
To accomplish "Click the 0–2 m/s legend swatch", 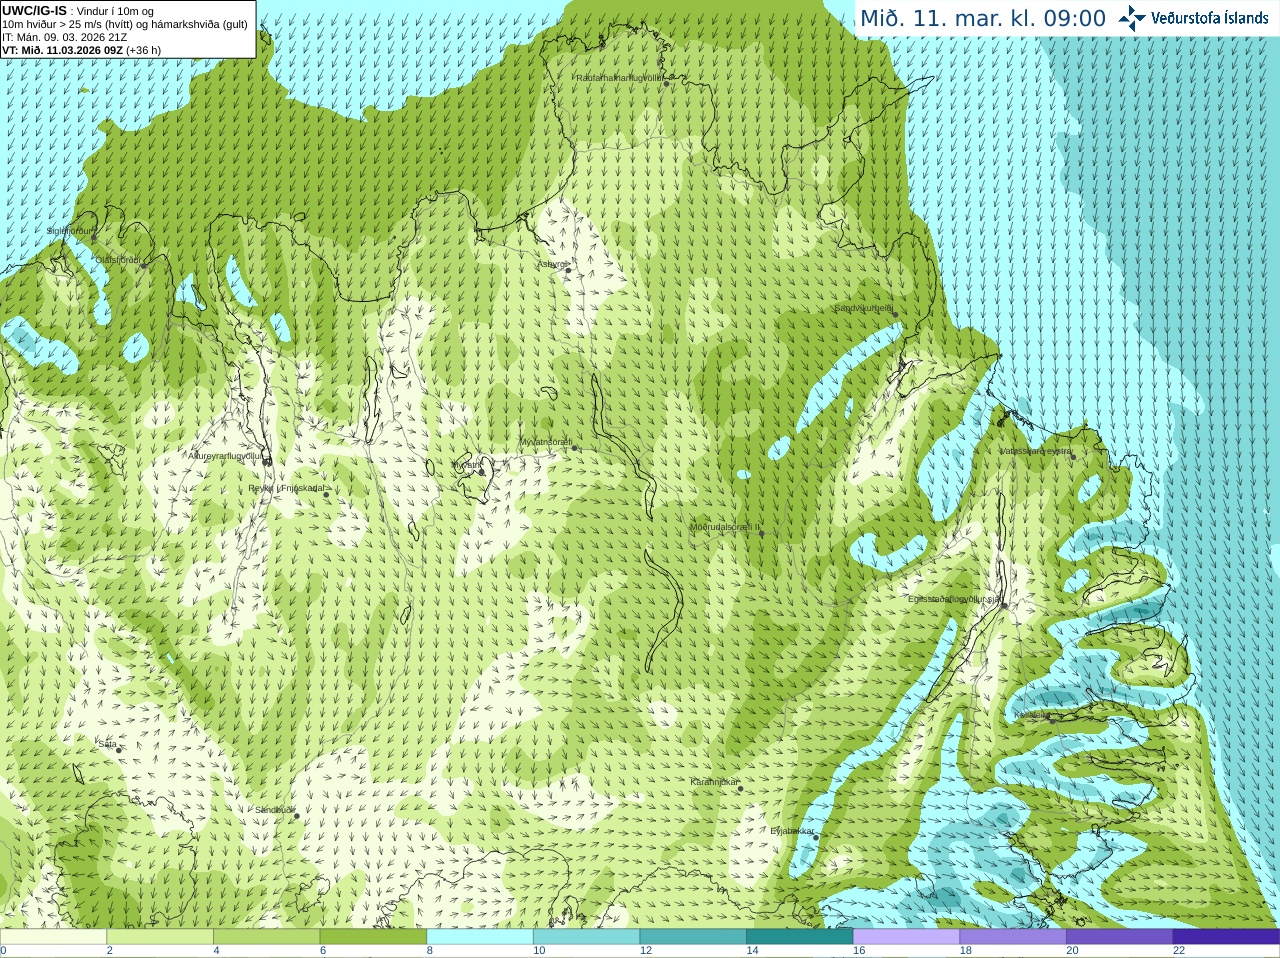I will (x=53, y=937).
